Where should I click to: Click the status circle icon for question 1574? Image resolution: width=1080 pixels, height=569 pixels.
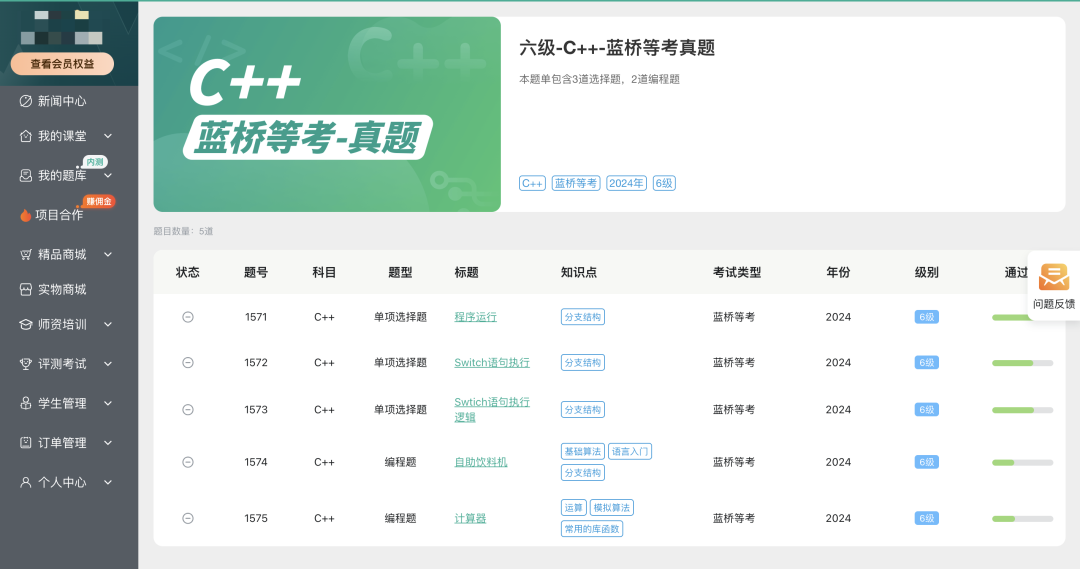point(187,462)
